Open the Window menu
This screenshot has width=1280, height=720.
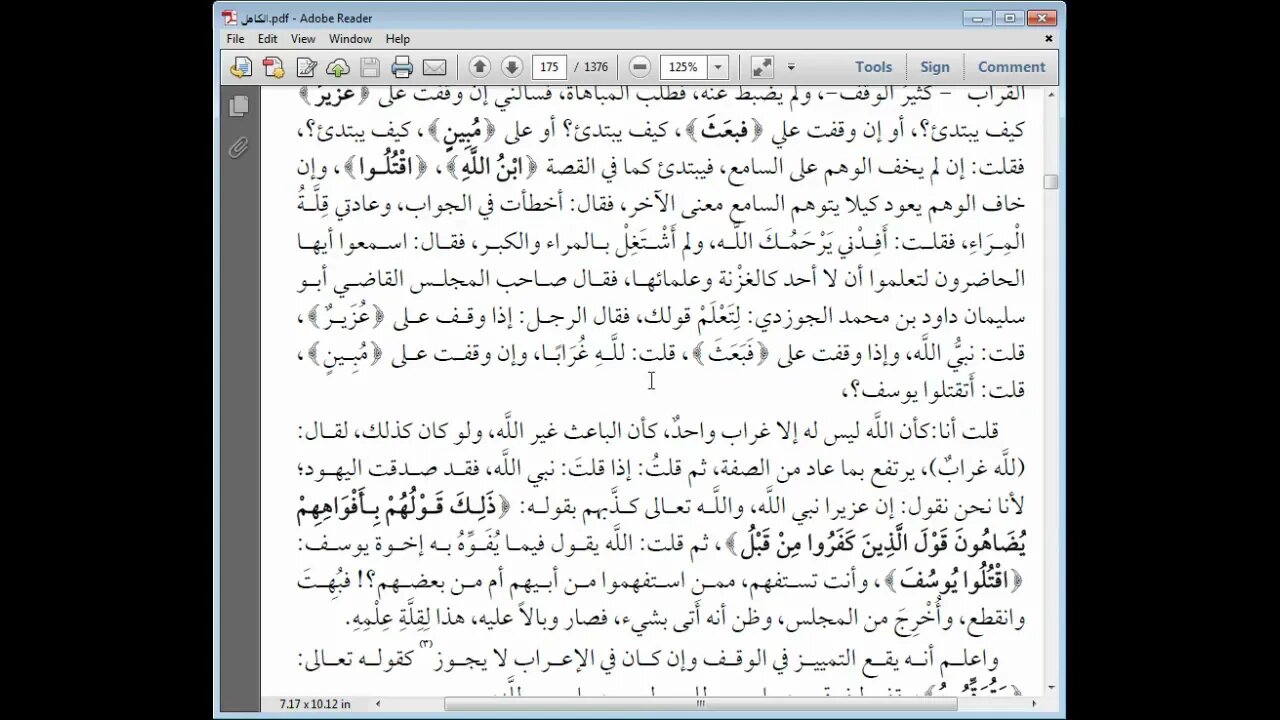[x=351, y=39]
